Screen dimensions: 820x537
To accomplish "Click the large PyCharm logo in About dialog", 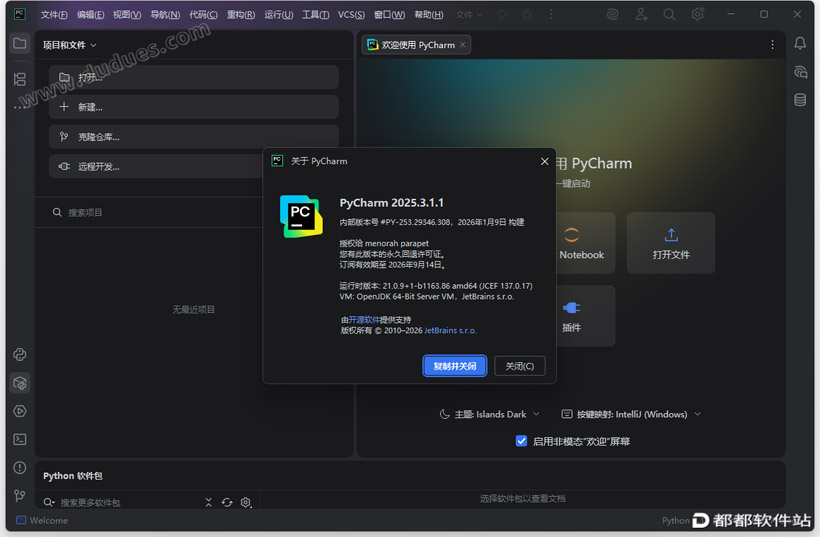I will 301,216.
